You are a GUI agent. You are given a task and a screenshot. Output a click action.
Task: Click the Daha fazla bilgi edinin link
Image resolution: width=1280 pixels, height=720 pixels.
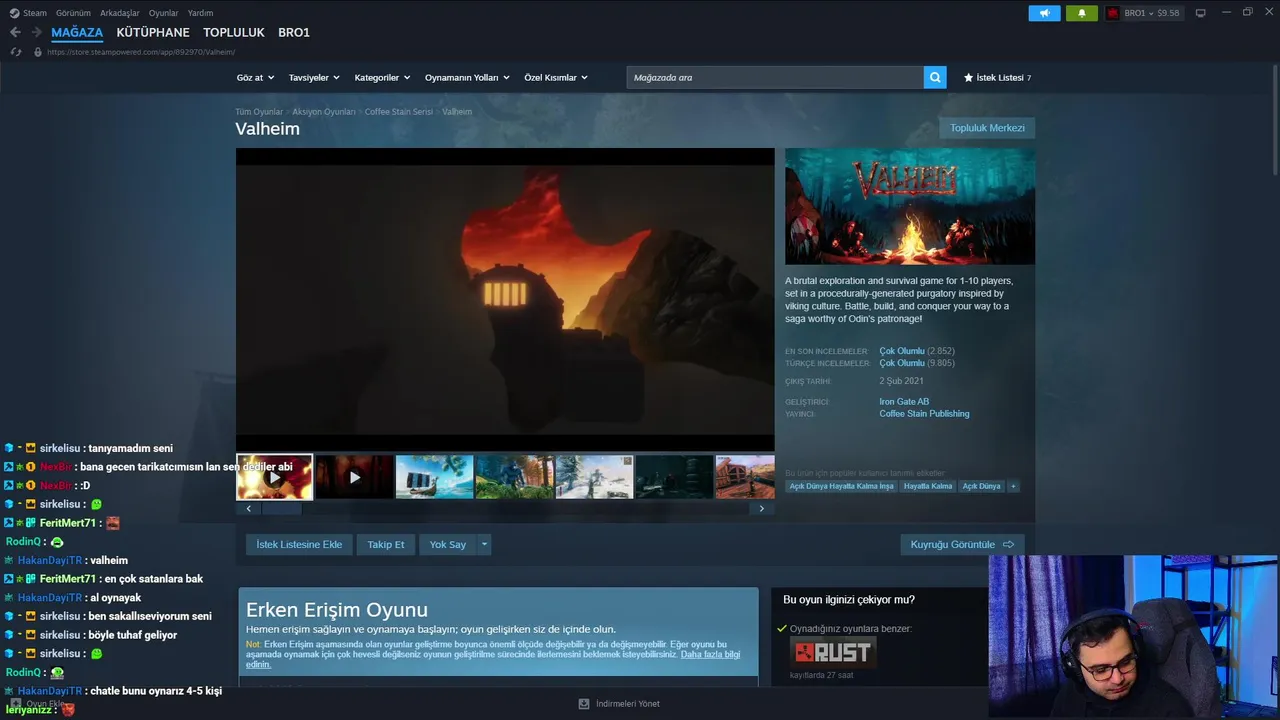[x=710, y=656]
